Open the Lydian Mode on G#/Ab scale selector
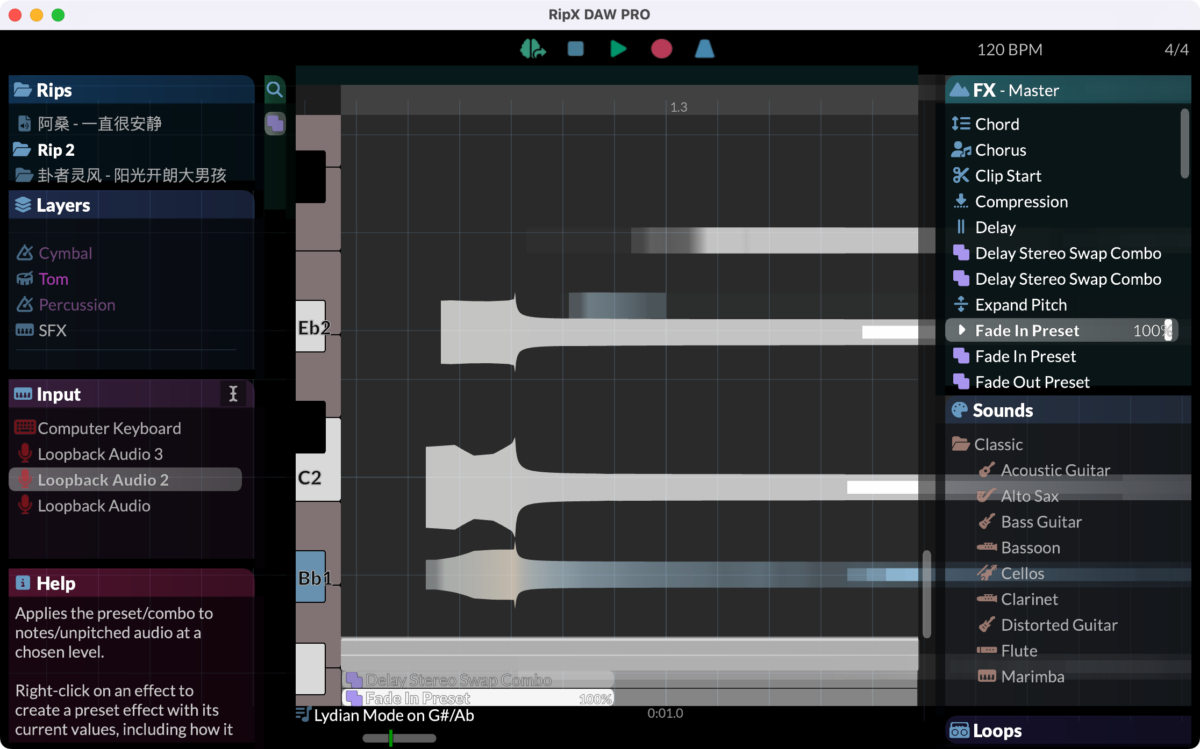This screenshot has width=1200, height=749. click(x=385, y=715)
